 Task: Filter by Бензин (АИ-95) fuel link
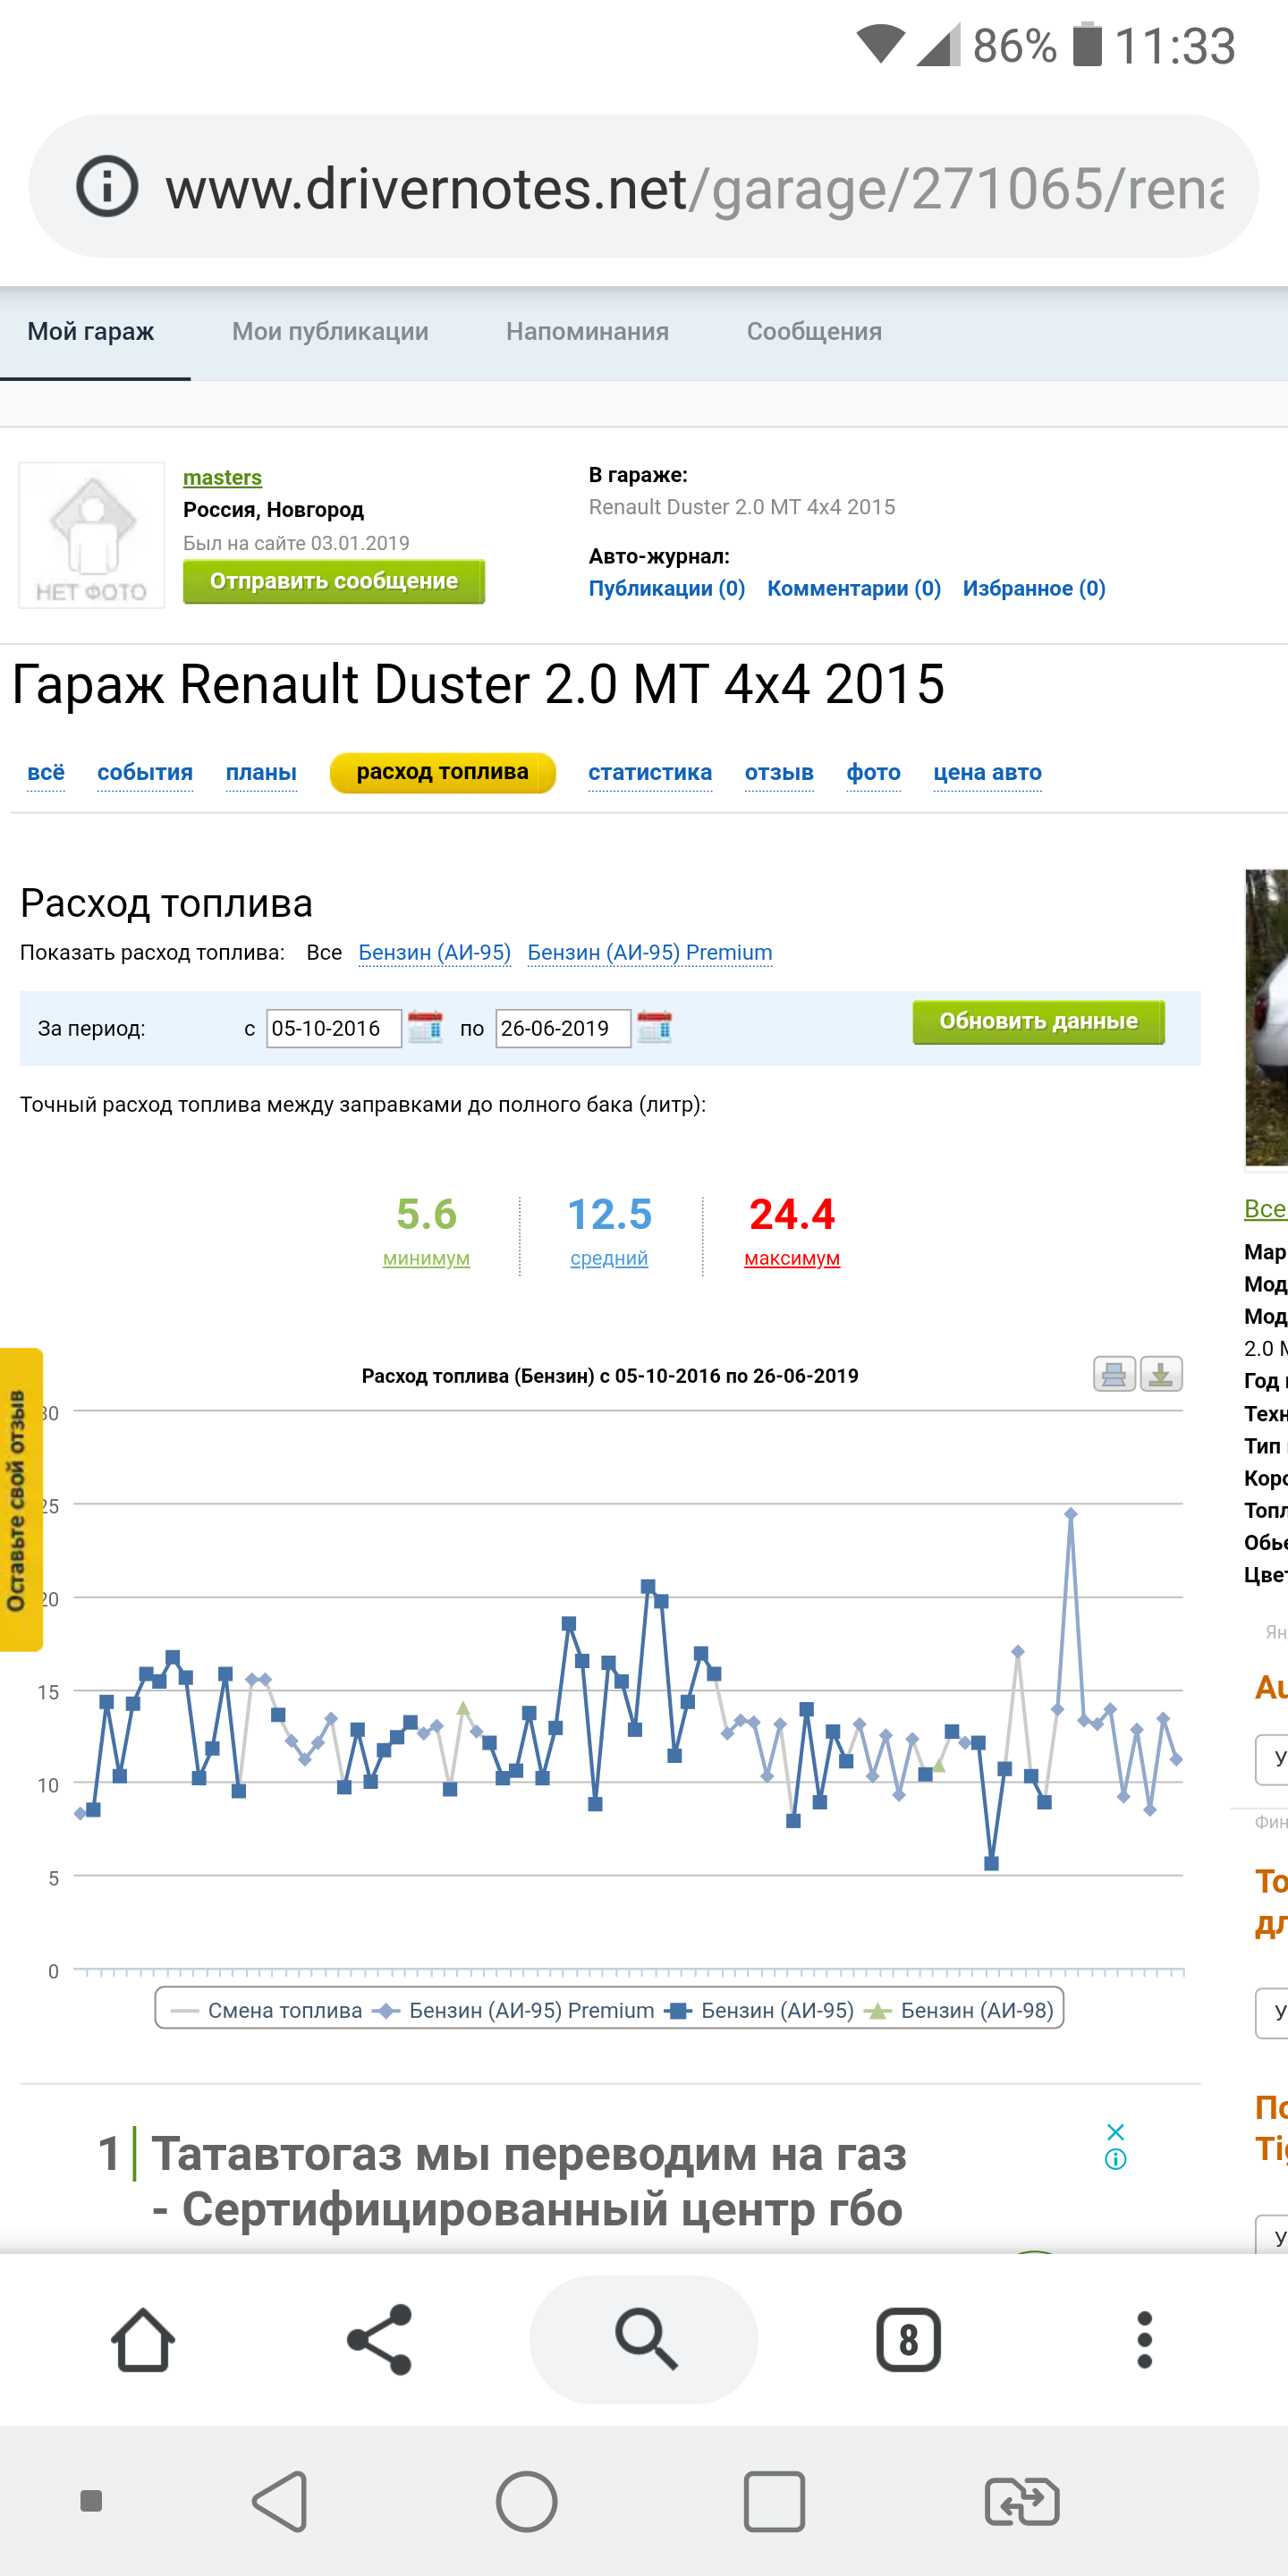435,952
